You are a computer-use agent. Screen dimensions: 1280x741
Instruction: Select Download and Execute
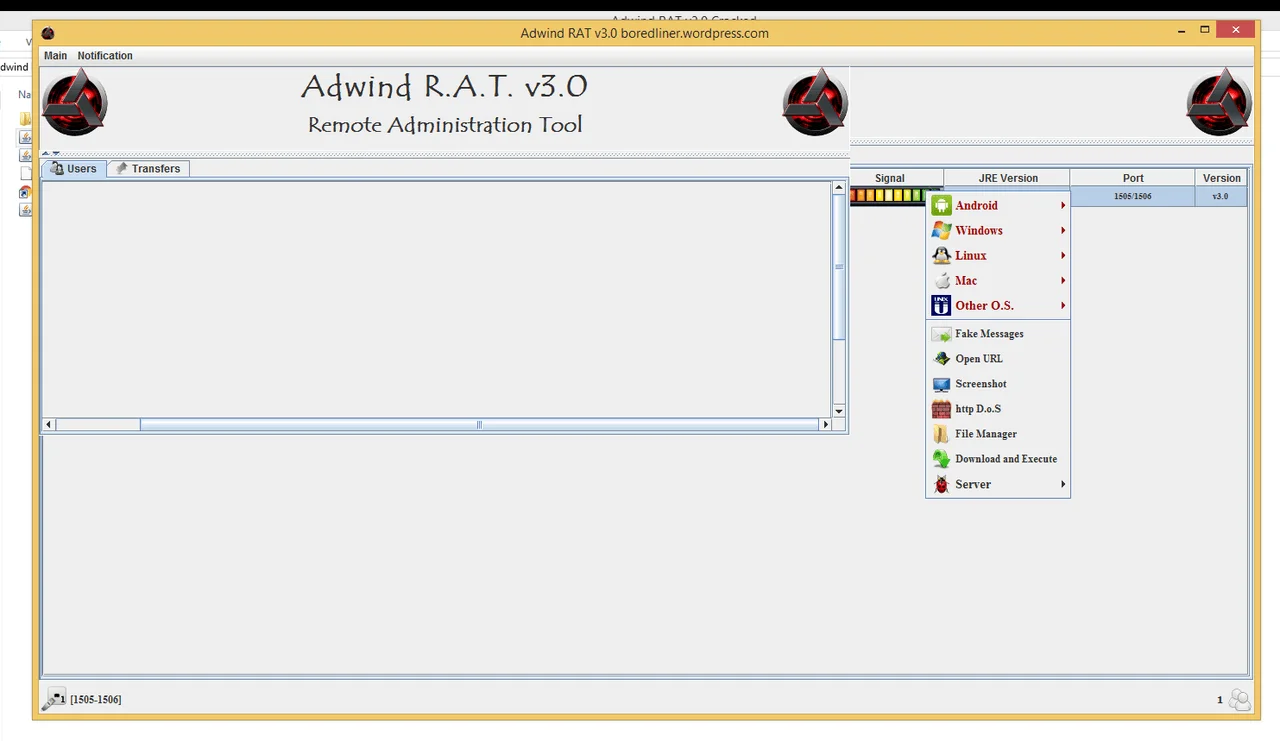pyautogui.click(x=1006, y=458)
